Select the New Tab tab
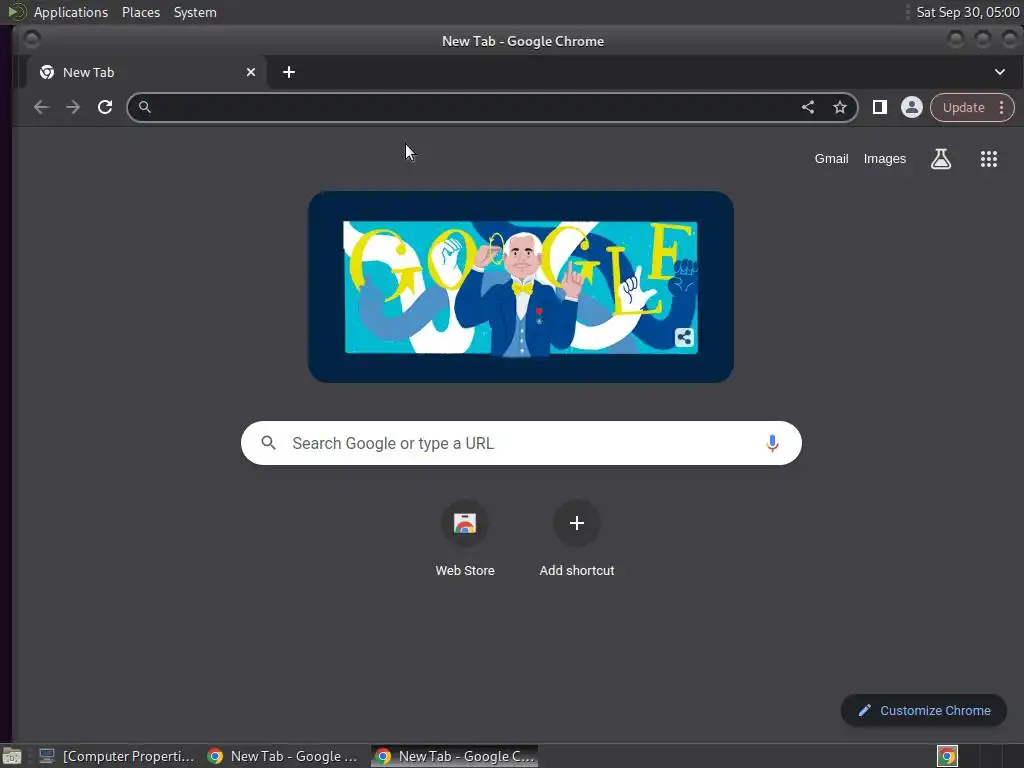The height and width of the screenshot is (768, 1024). tap(146, 72)
